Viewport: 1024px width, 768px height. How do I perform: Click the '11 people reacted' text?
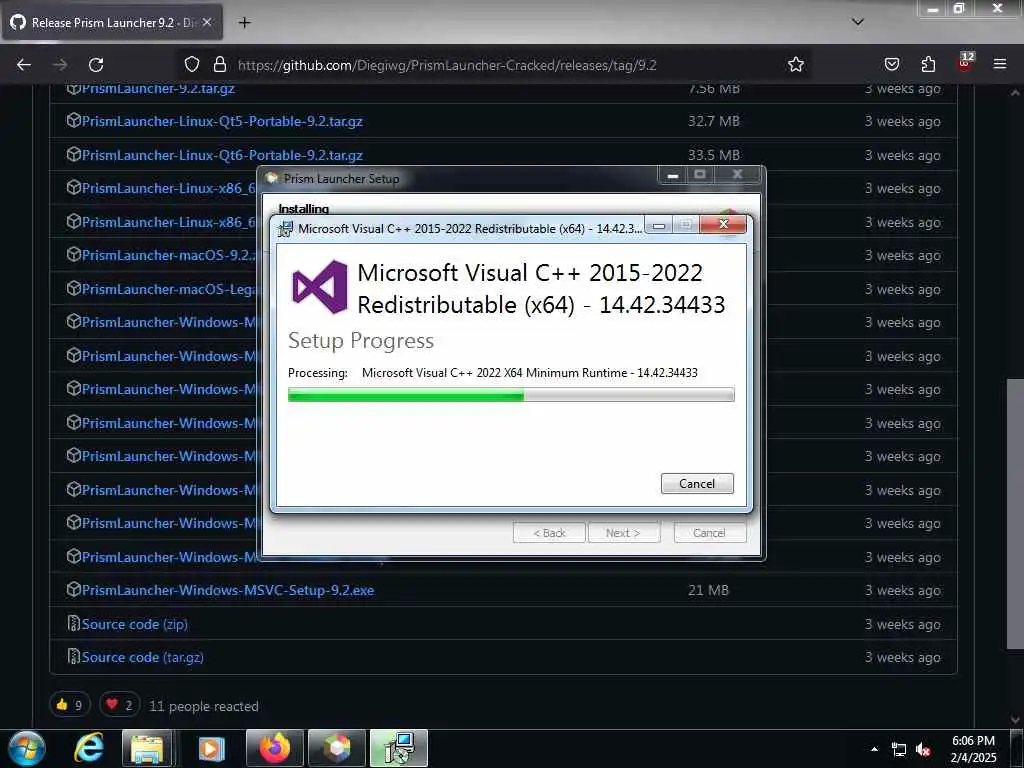point(204,706)
